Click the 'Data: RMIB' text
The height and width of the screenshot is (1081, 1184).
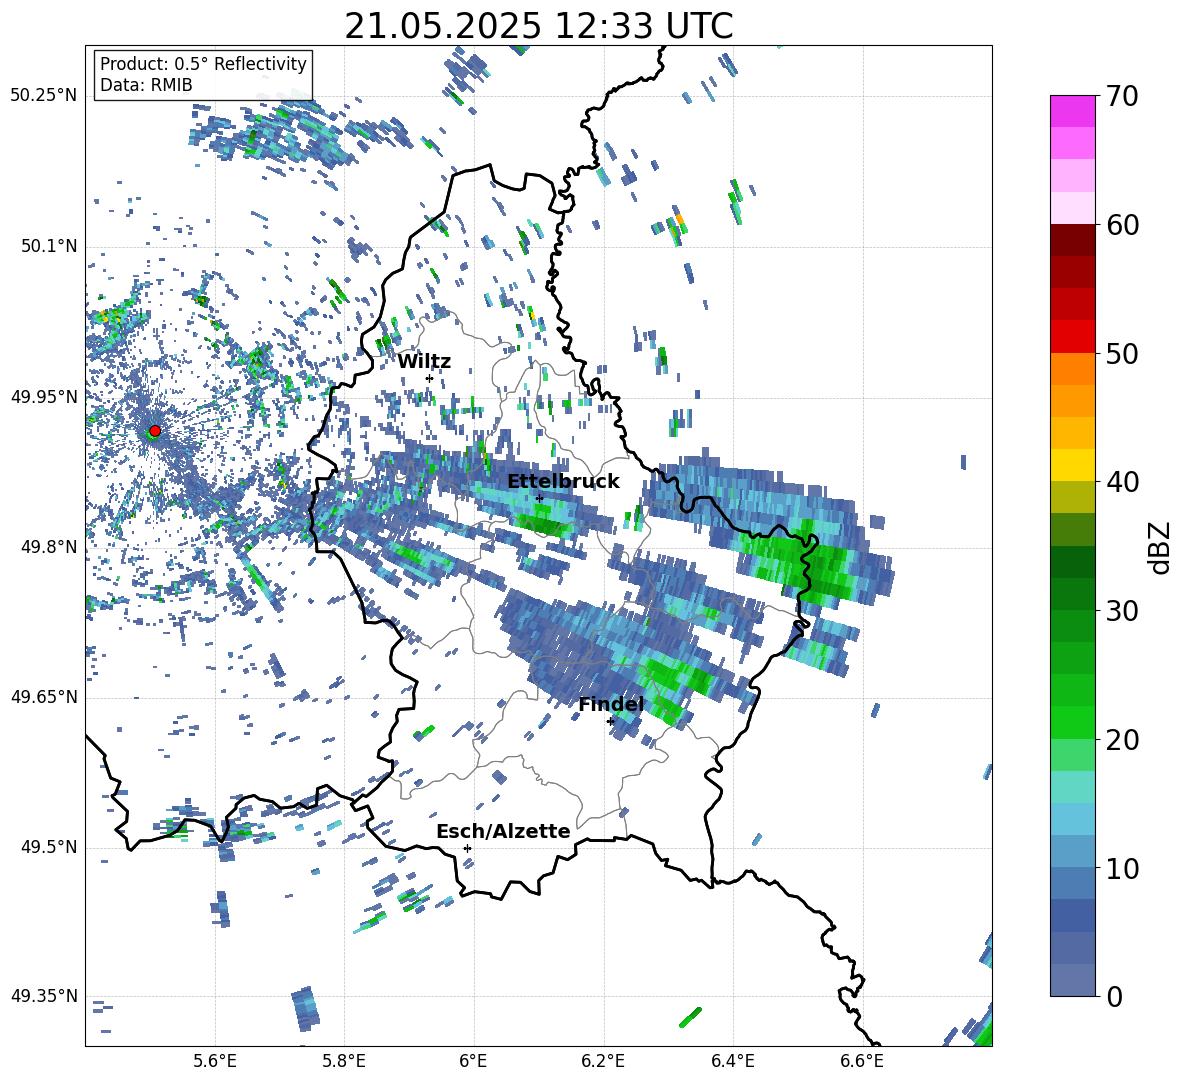click(146, 85)
